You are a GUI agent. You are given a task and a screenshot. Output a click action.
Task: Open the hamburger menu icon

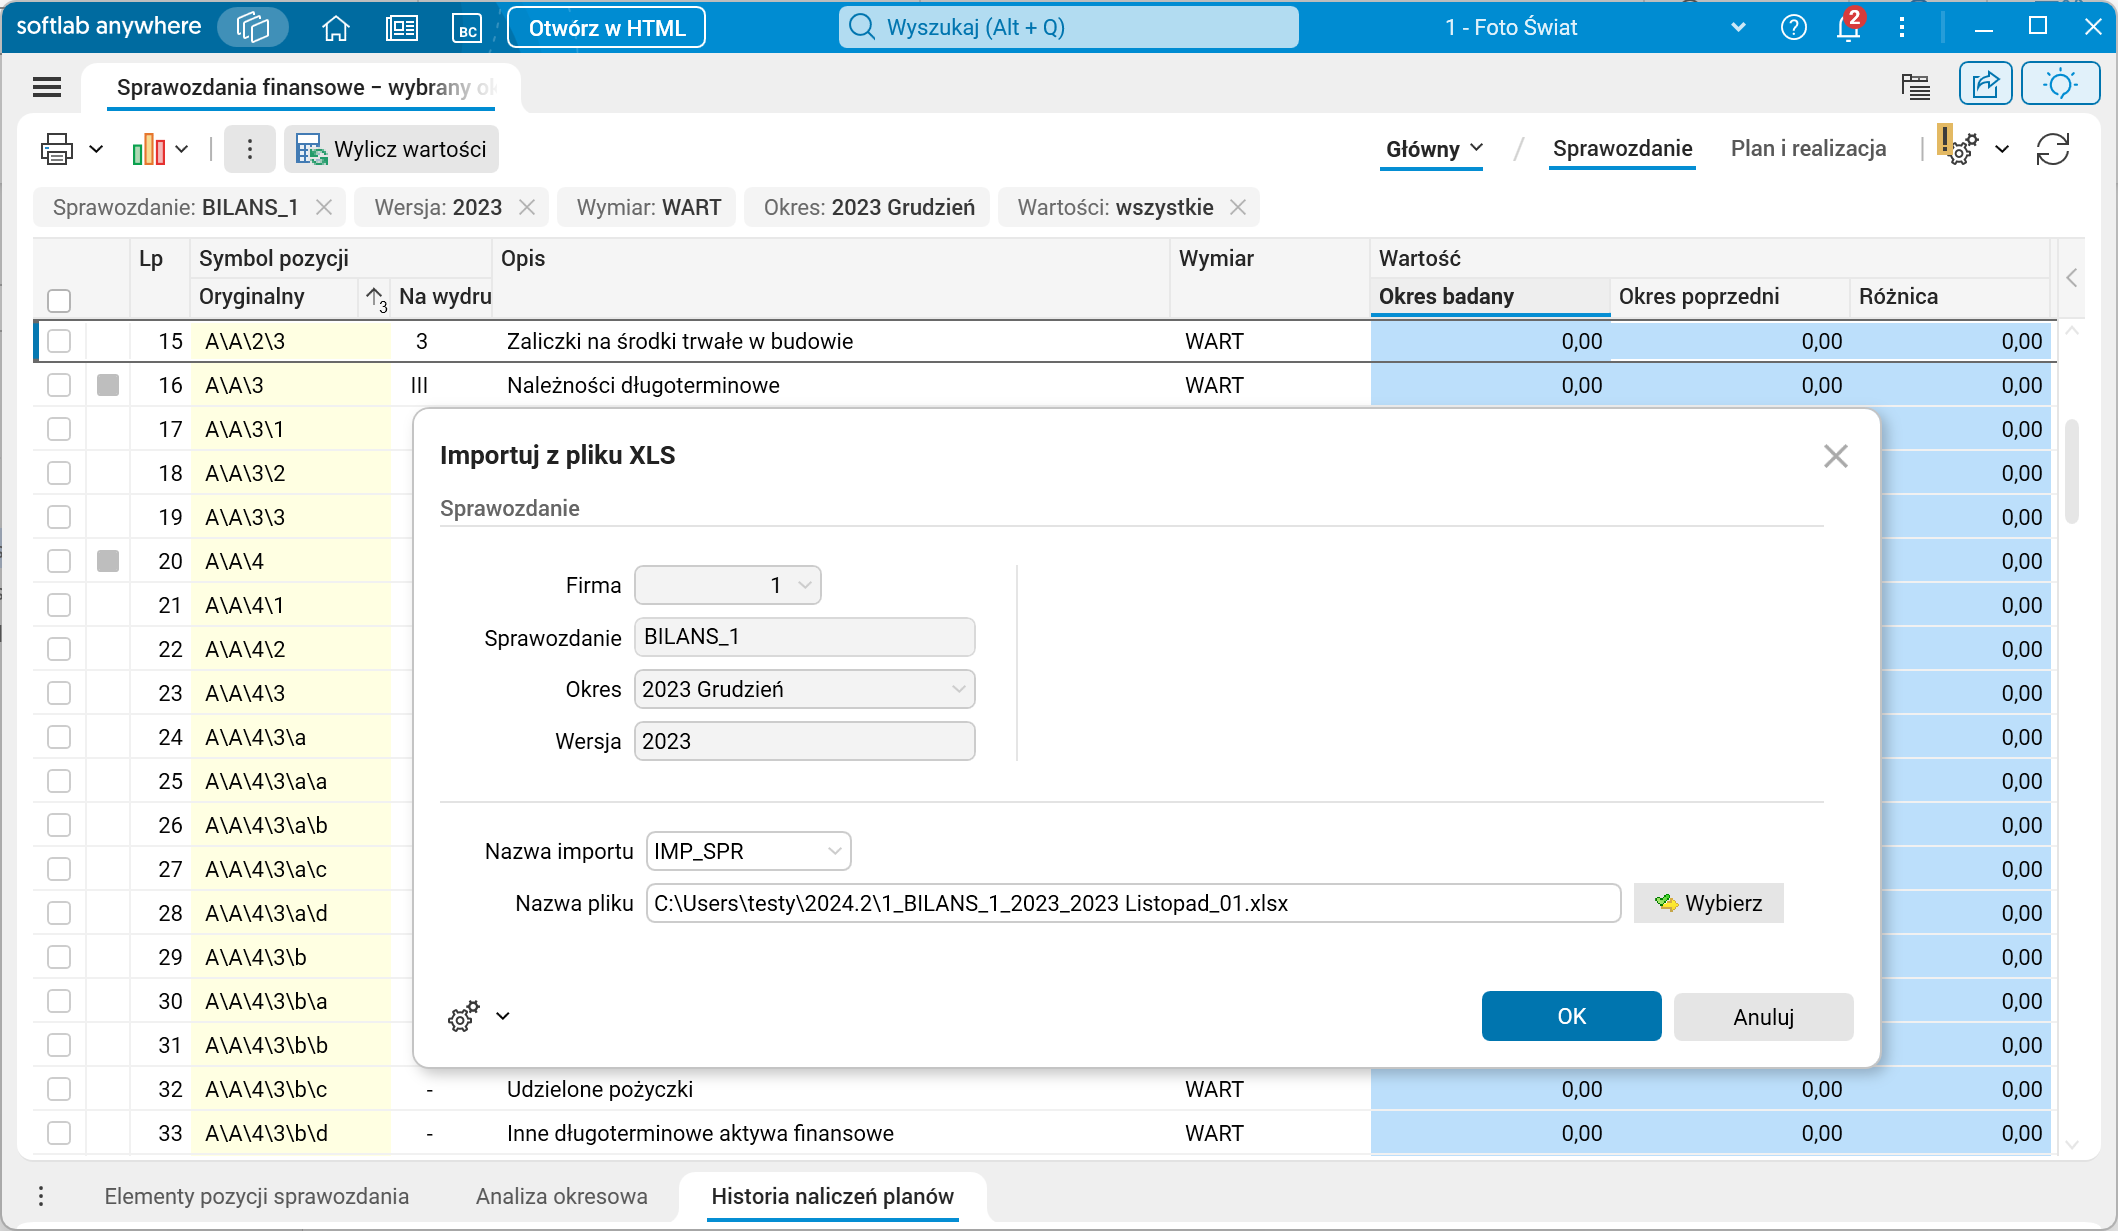point(47,87)
